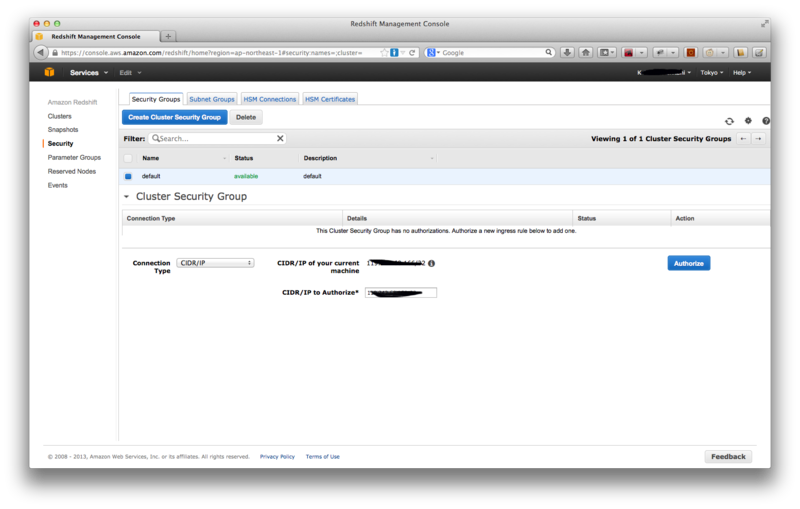Open Reserved Nodes in the sidebar
This screenshot has height=509, width=800.
click(x=71, y=171)
